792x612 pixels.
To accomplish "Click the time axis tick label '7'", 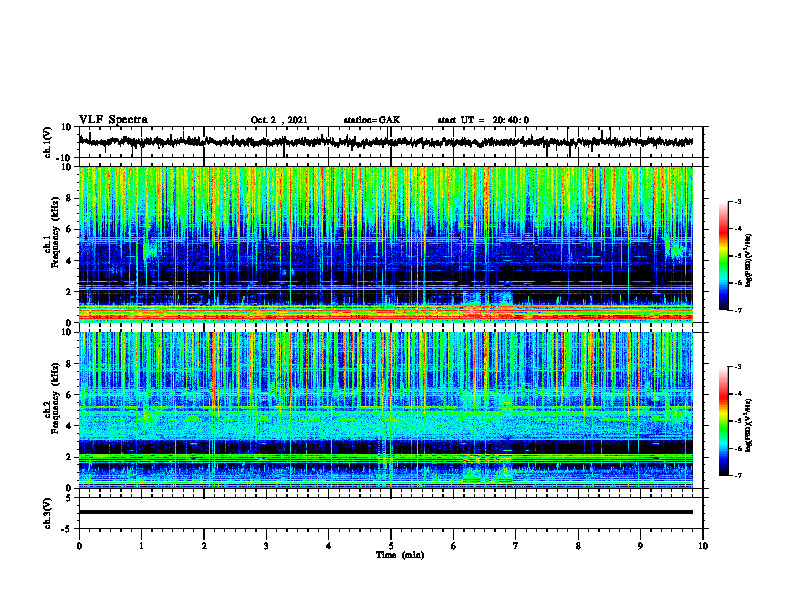I will [516, 546].
